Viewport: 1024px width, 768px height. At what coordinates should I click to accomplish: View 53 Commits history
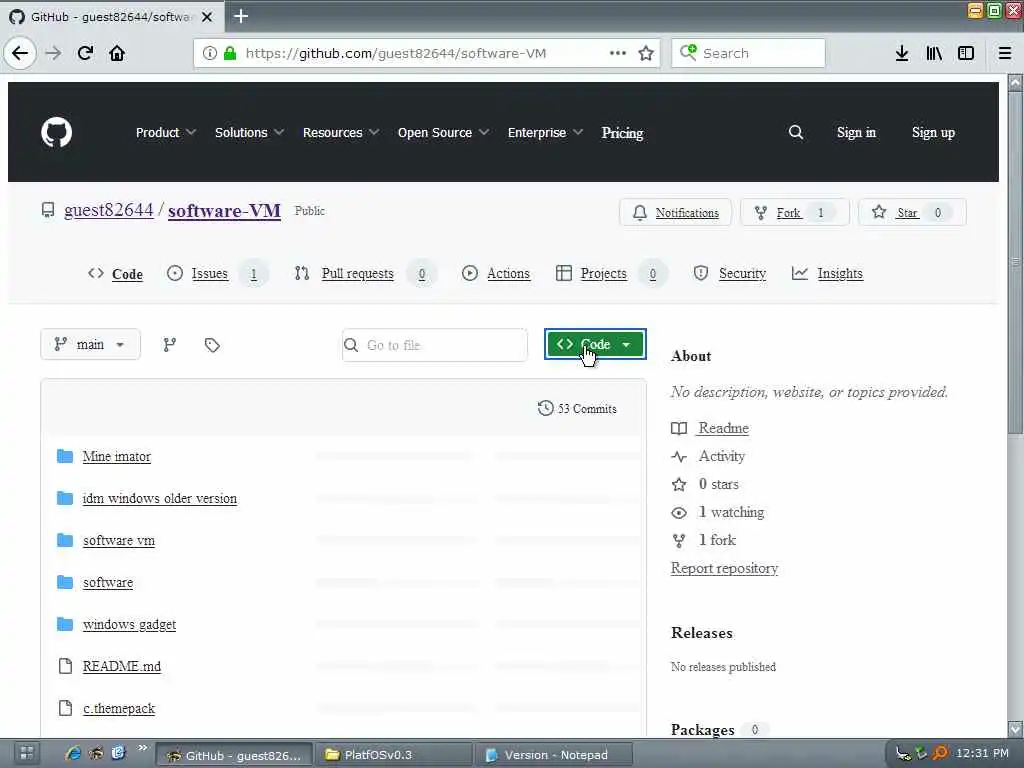pos(577,409)
